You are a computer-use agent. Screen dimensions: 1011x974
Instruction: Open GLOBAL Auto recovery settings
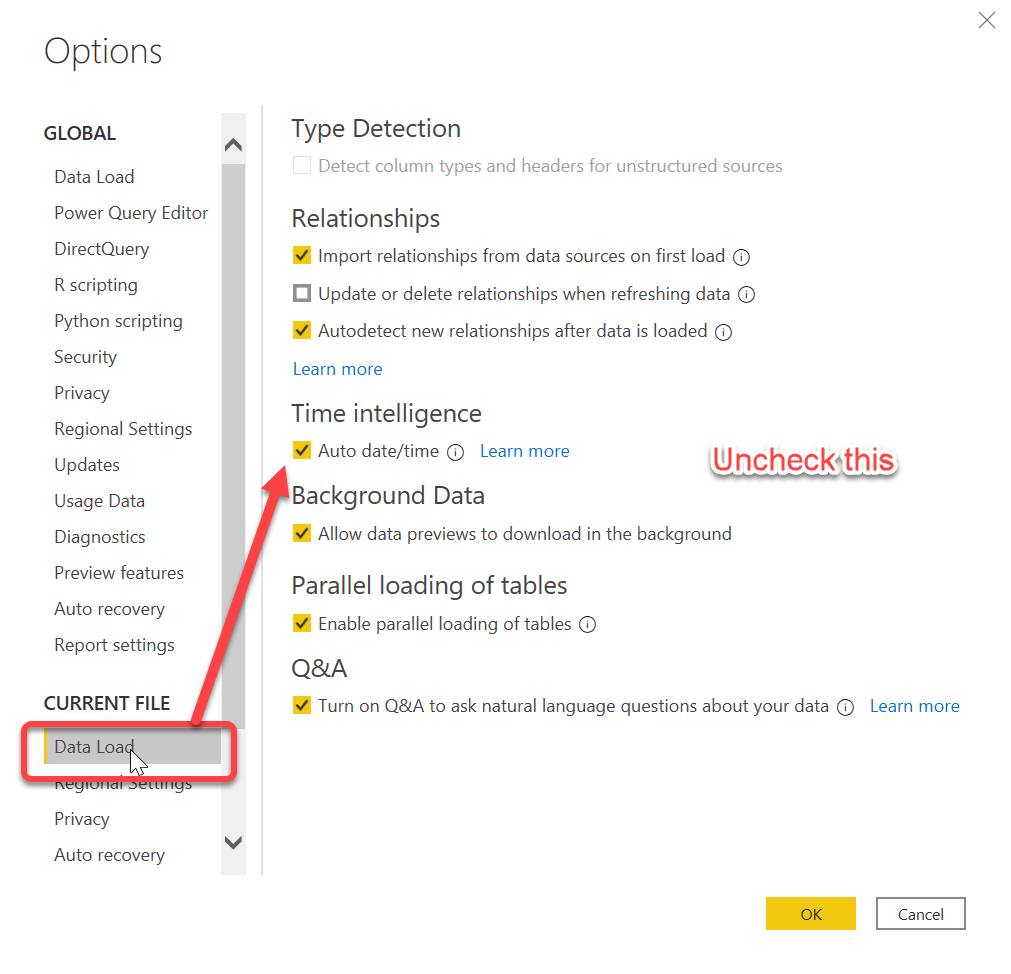click(110, 609)
